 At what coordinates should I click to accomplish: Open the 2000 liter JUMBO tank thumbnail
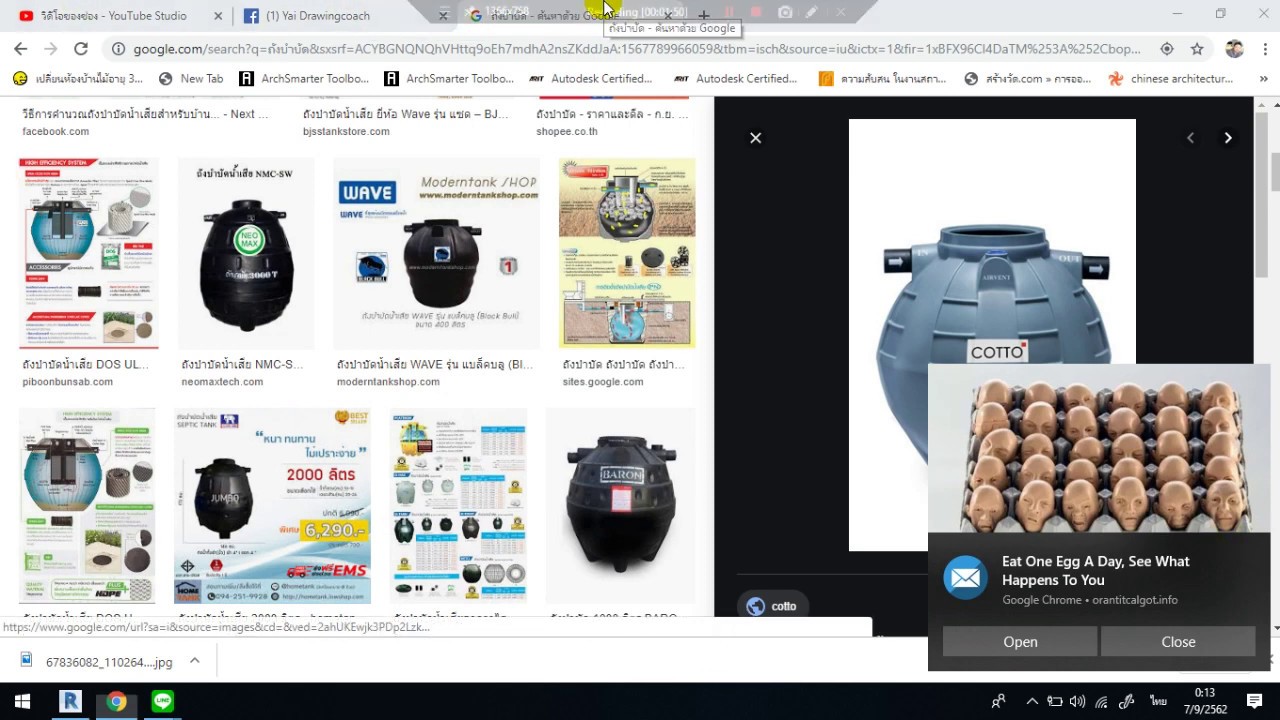coord(272,506)
